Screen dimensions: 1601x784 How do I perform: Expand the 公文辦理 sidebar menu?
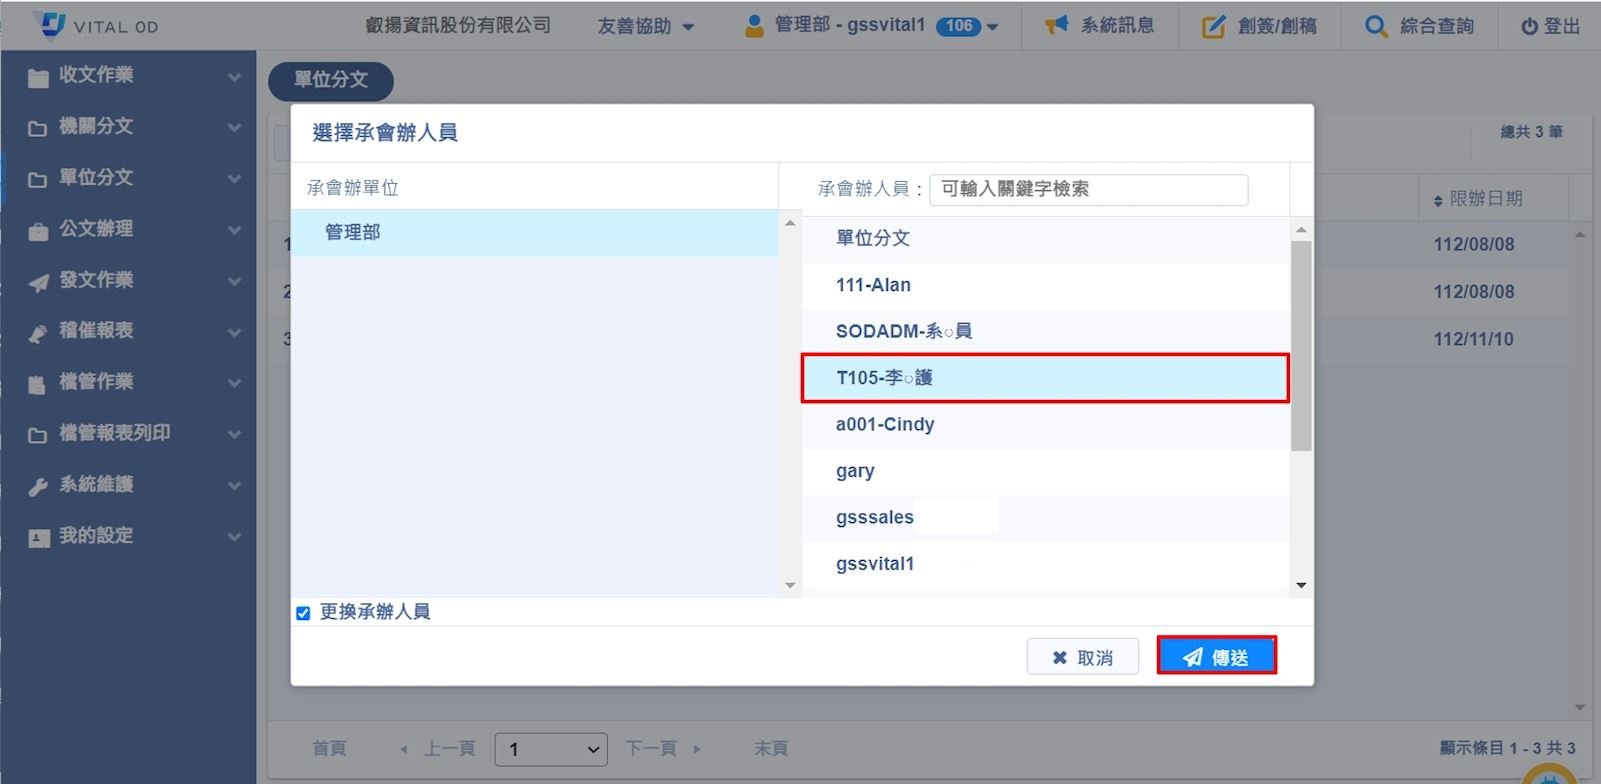point(128,229)
